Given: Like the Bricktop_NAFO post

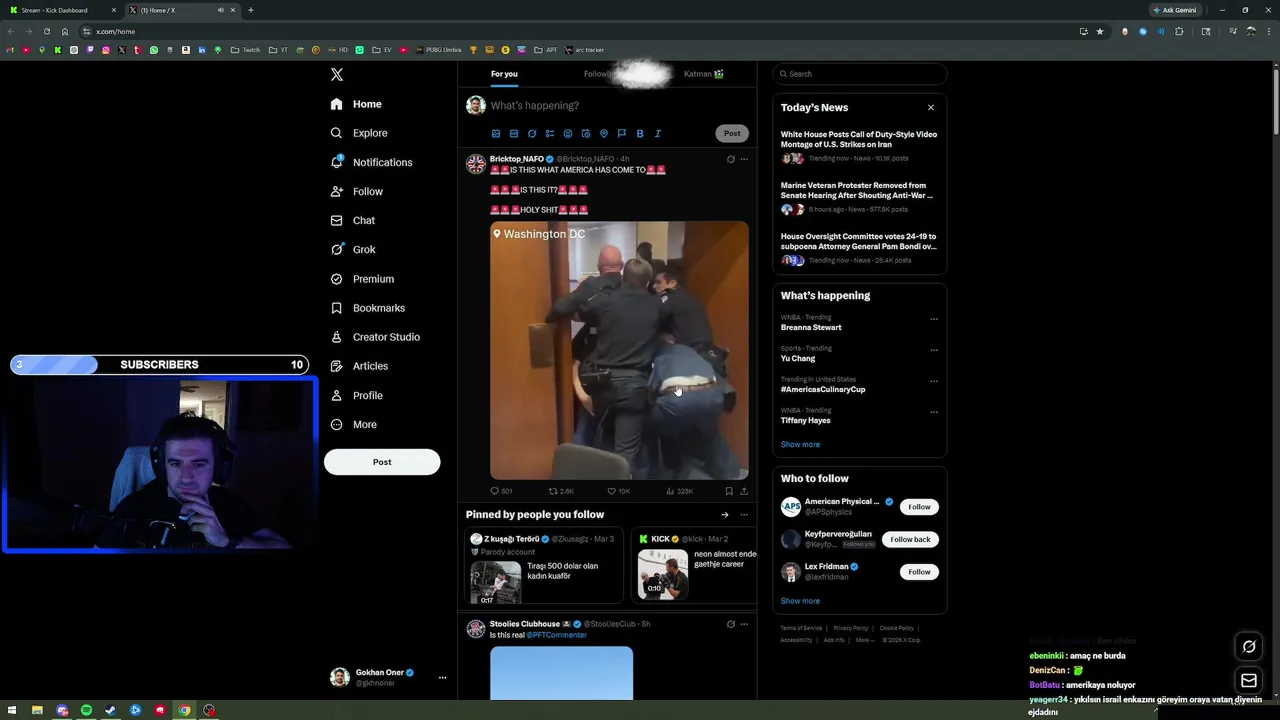Looking at the screenshot, I should pyautogui.click(x=619, y=491).
